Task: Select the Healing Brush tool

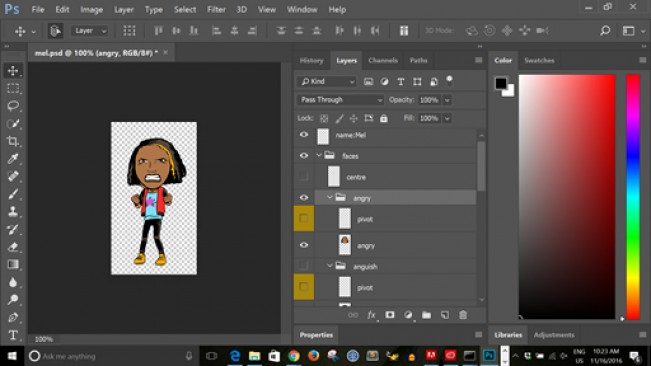Action: (x=13, y=176)
